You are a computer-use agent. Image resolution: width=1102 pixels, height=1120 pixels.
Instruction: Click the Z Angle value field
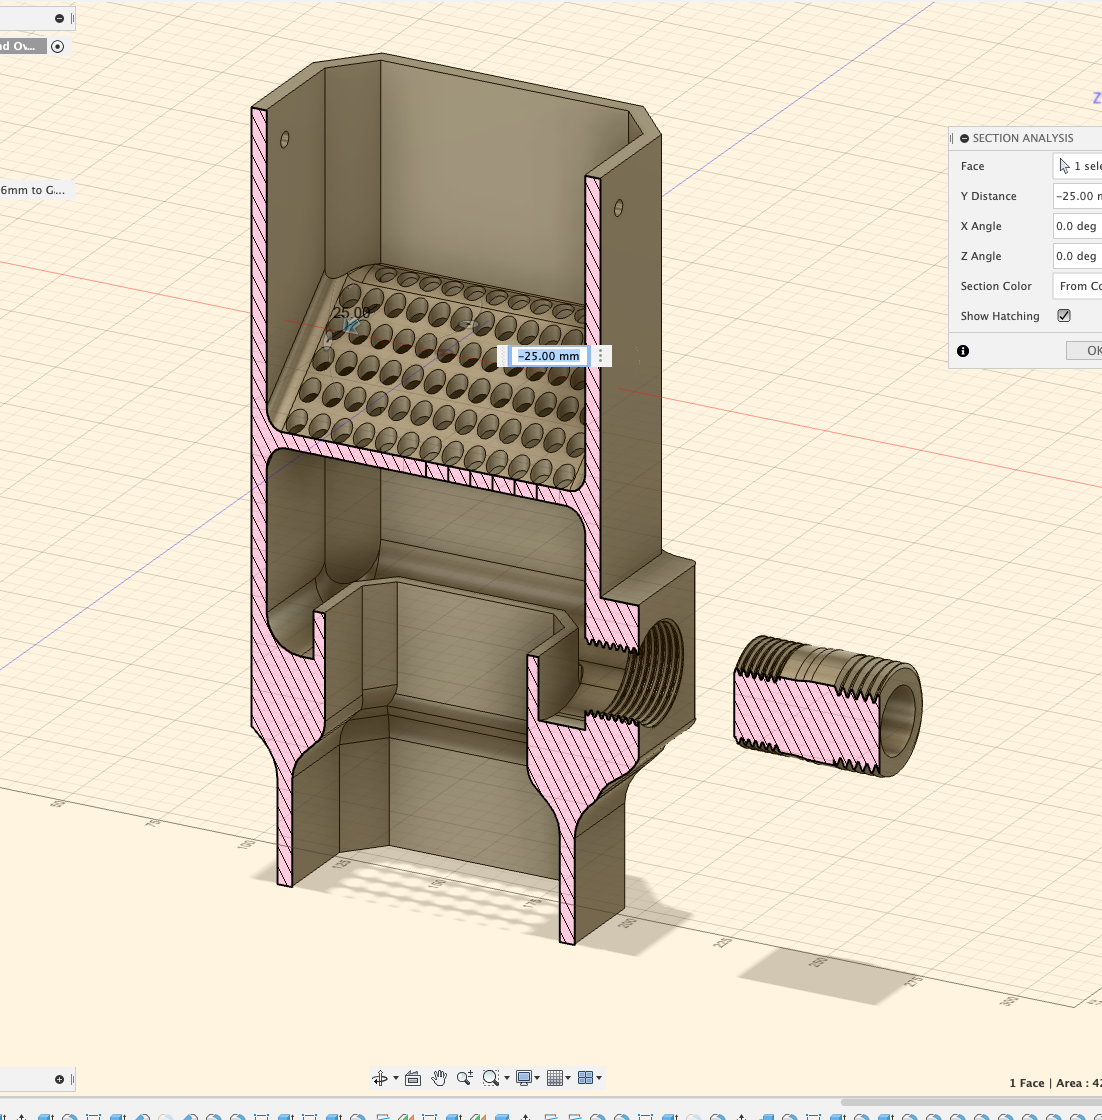(x=1077, y=256)
